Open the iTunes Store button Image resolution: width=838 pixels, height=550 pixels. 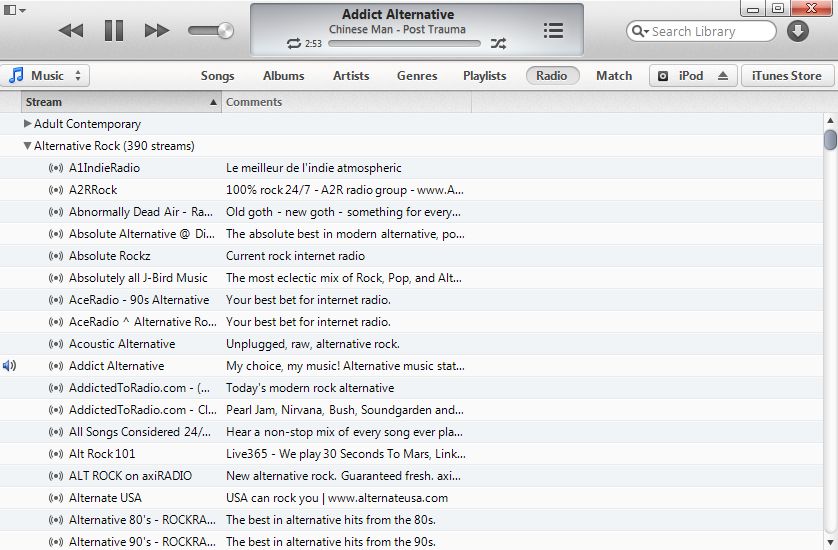tap(786, 76)
